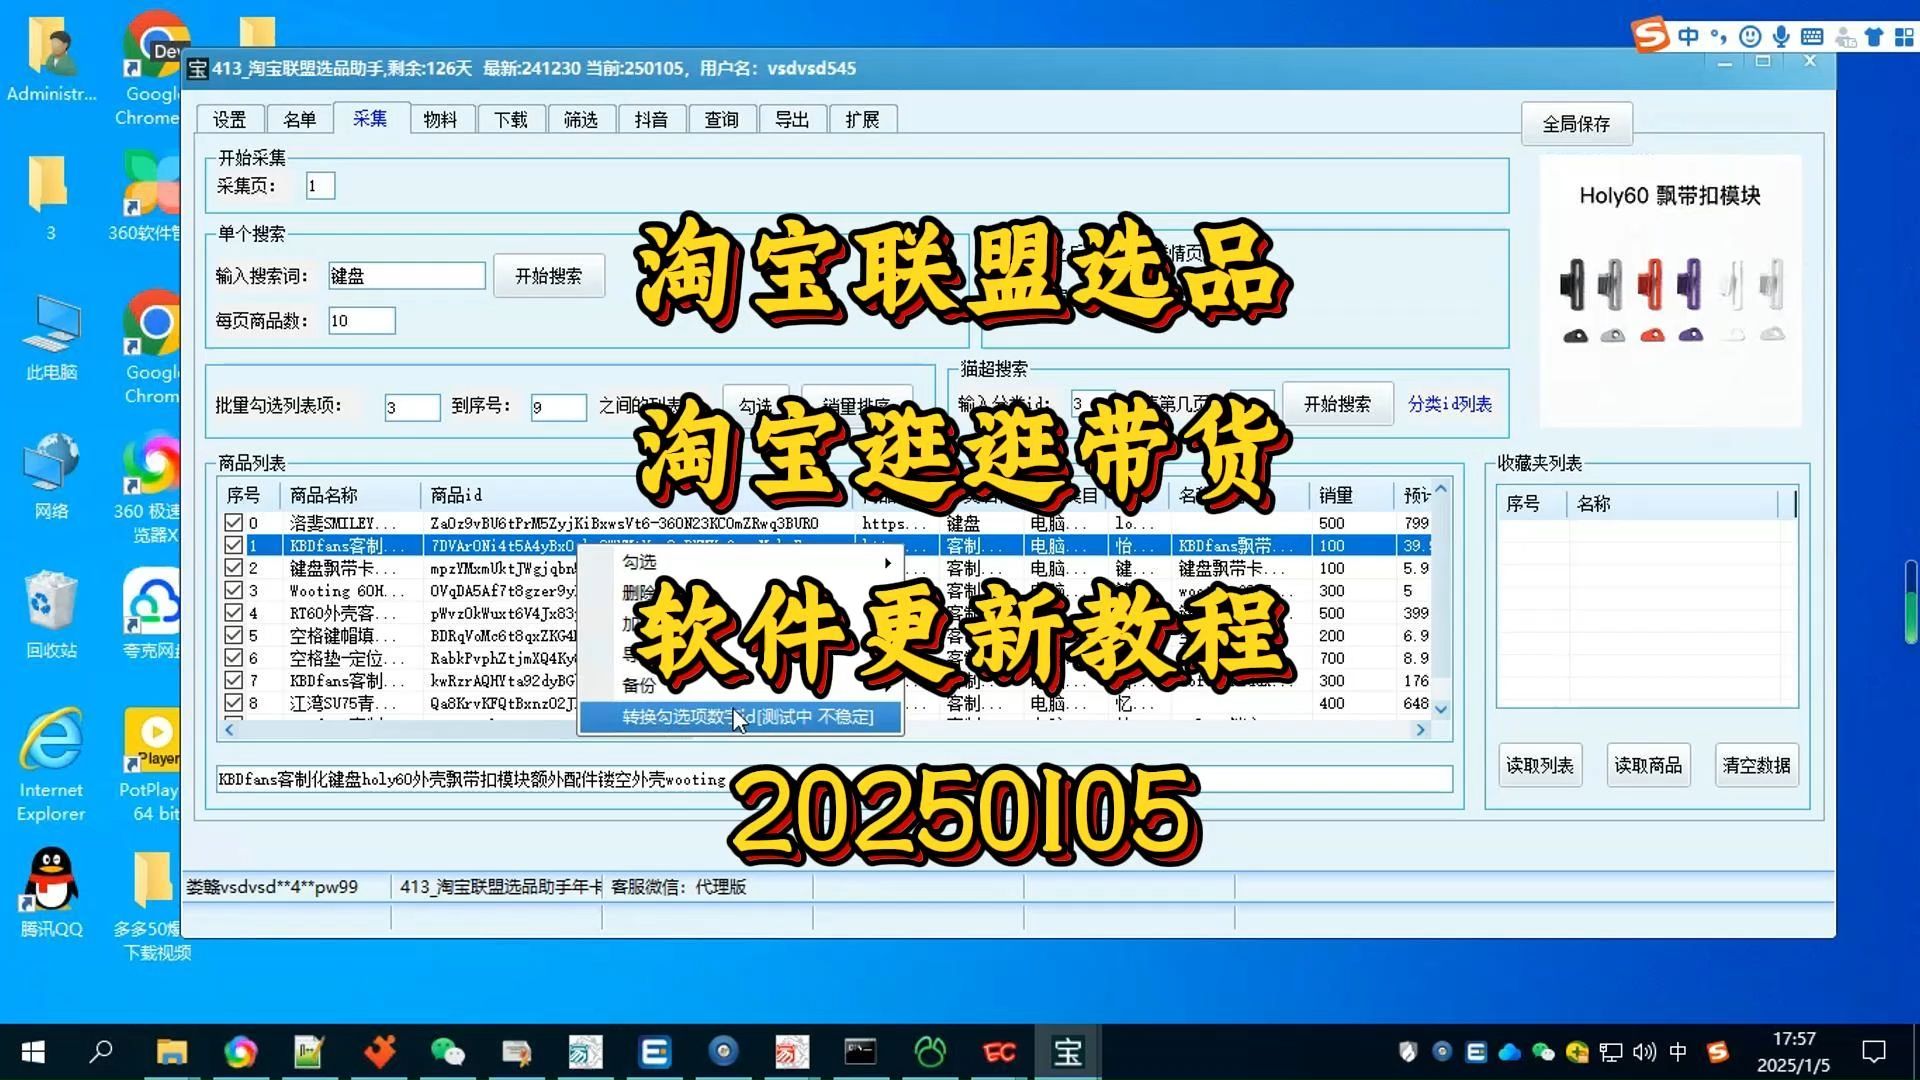This screenshot has width=1920, height=1080.
Task: Open the command prompt taskbar icon
Action: (860, 1052)
